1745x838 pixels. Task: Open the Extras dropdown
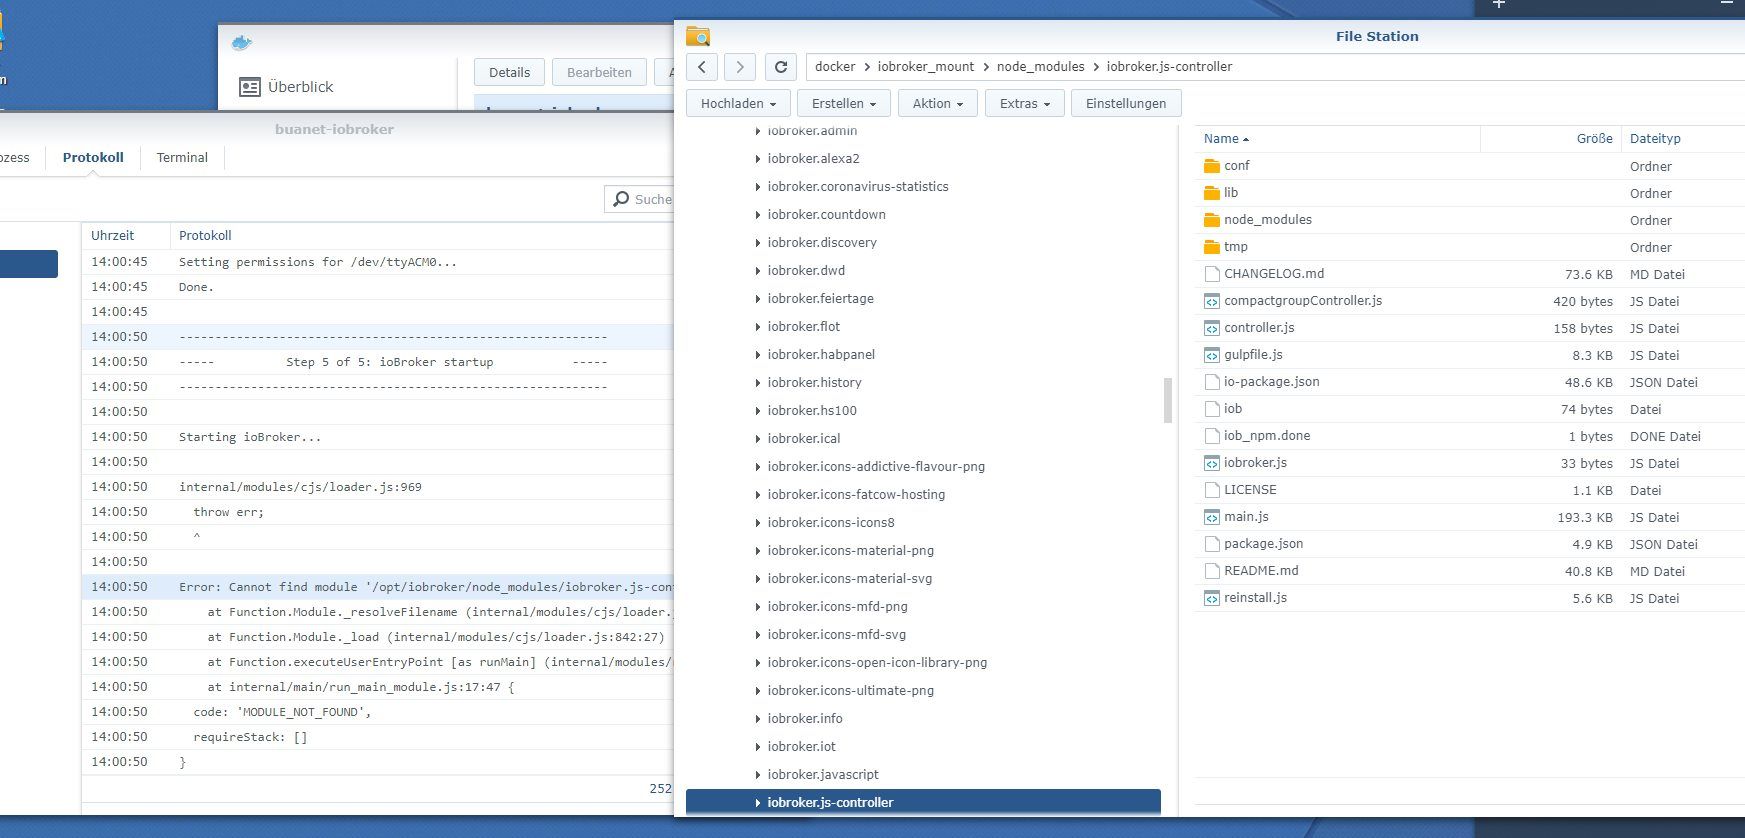tap(1024, 103)
